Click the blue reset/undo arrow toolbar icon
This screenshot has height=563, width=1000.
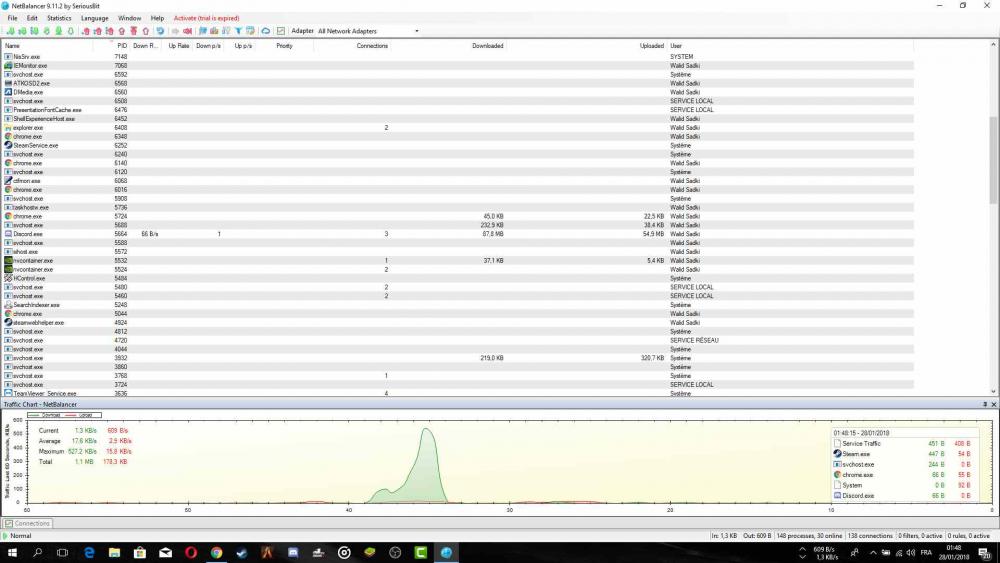pos(161,31)
